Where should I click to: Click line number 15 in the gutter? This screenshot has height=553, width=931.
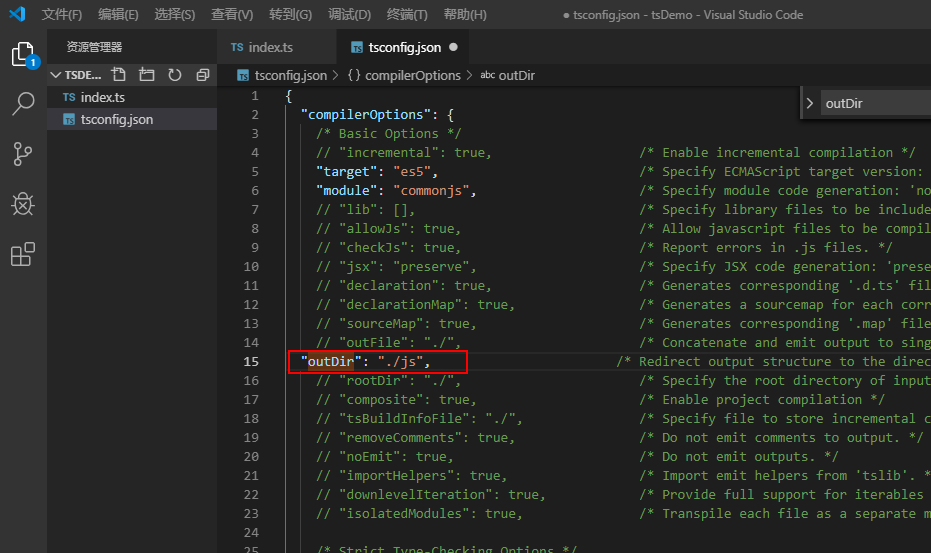coord(251,361)
